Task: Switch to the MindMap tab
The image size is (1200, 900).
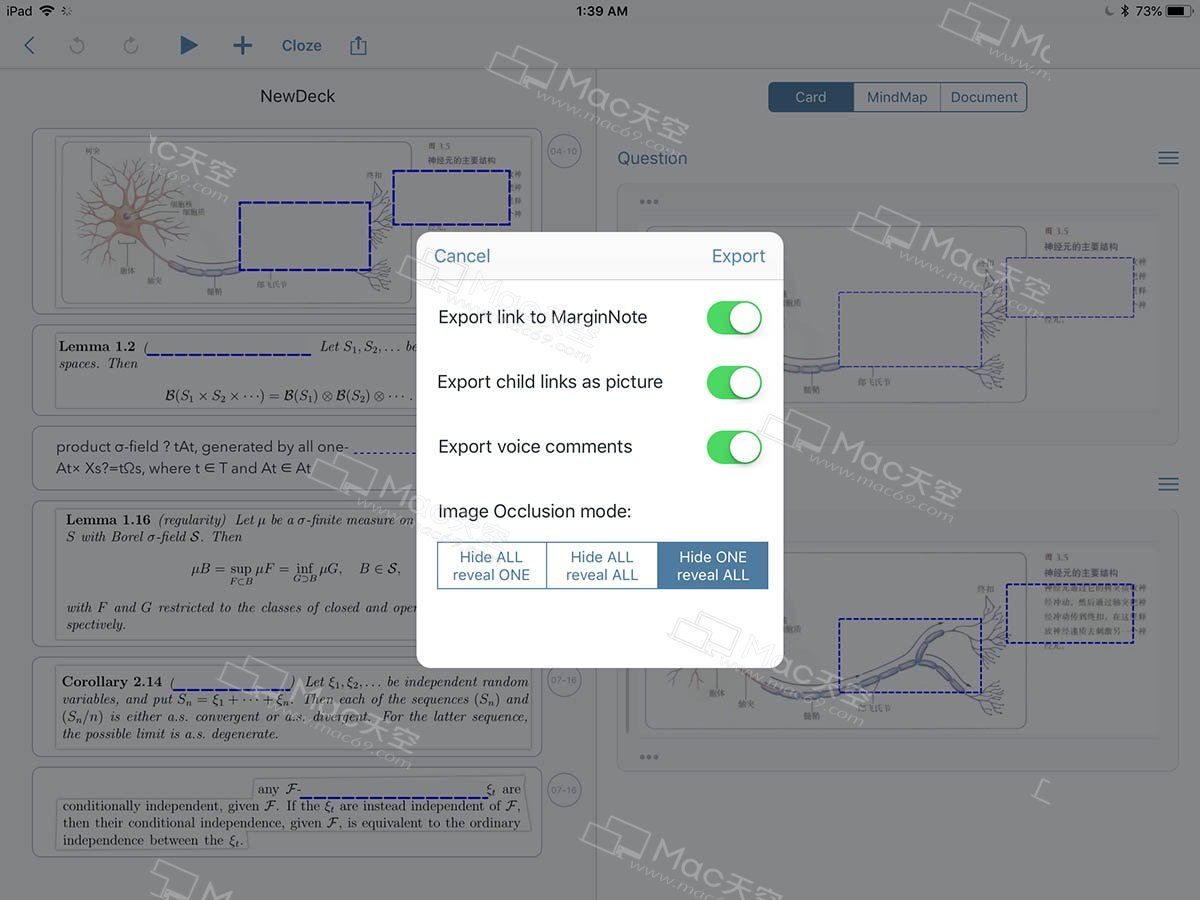Action: pyautogui.click(x=897, y=97)
